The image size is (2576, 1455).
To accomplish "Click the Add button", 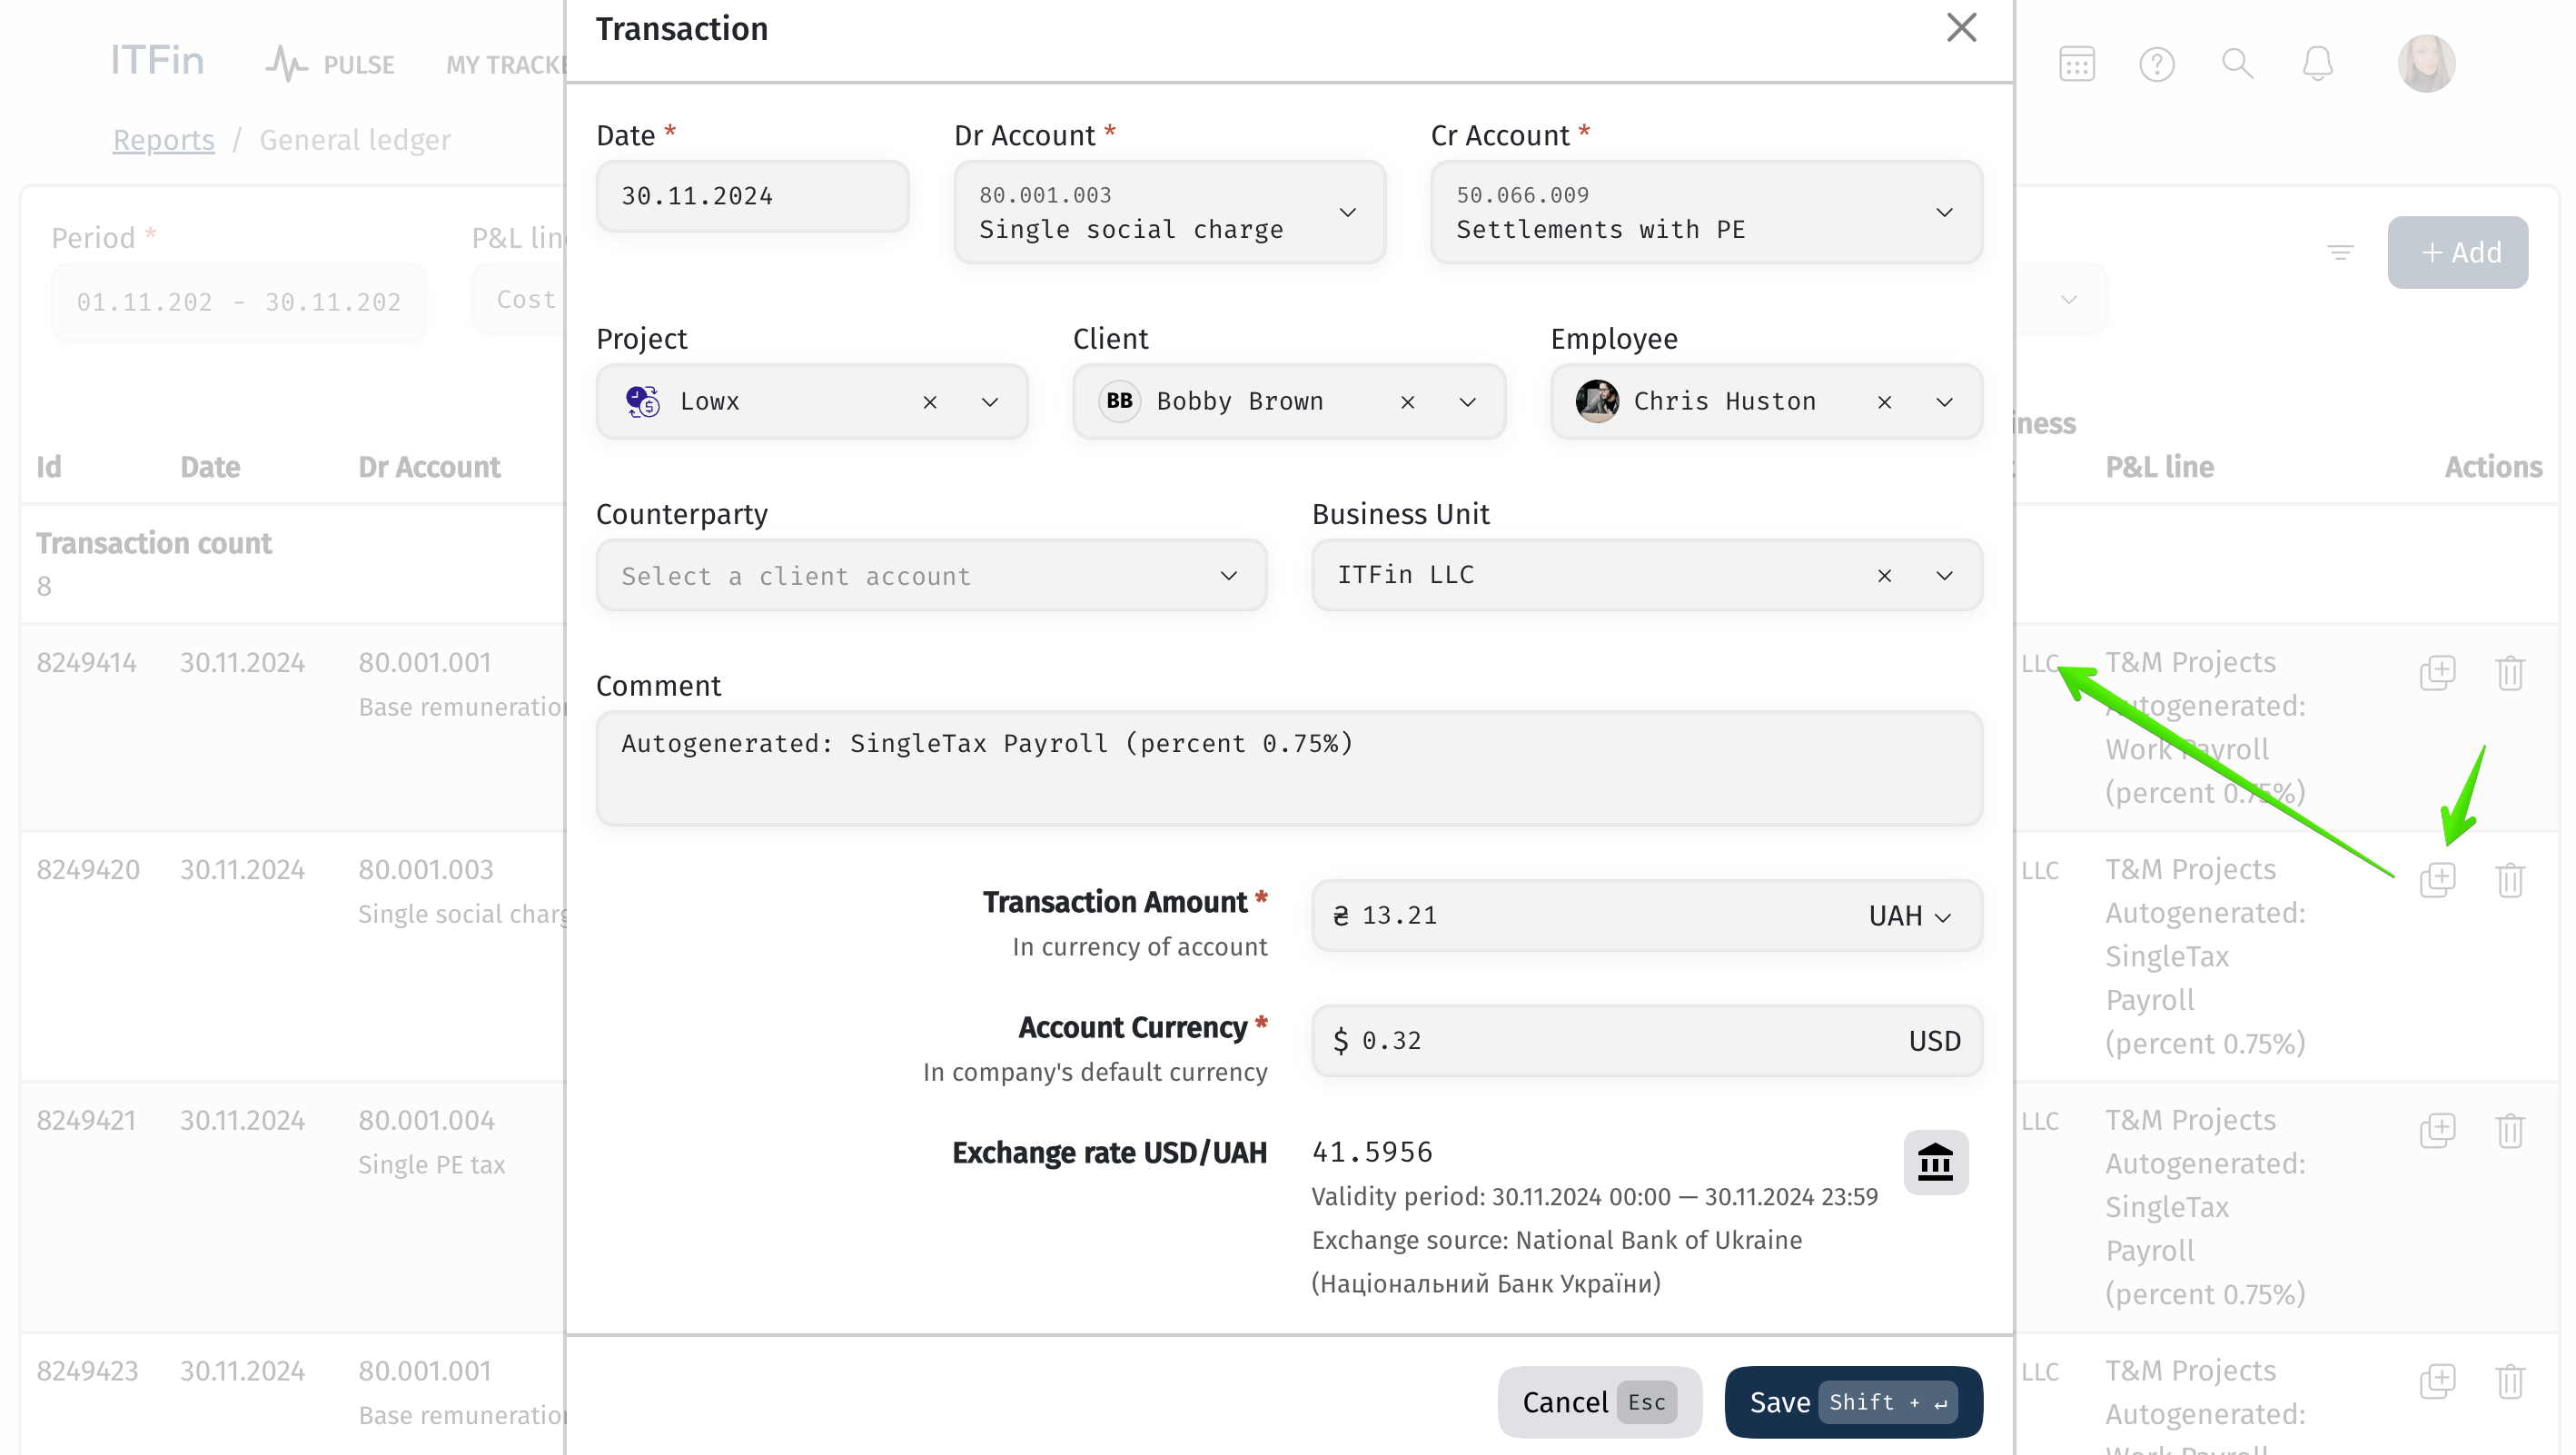I will pos(2457,252).
